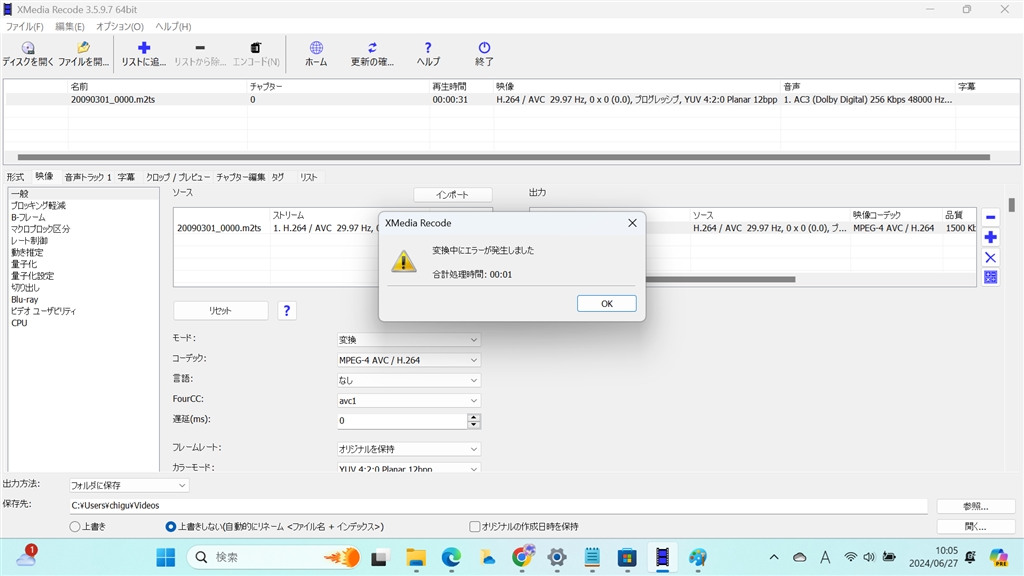Click 参照... browse button

pos(976,506)
